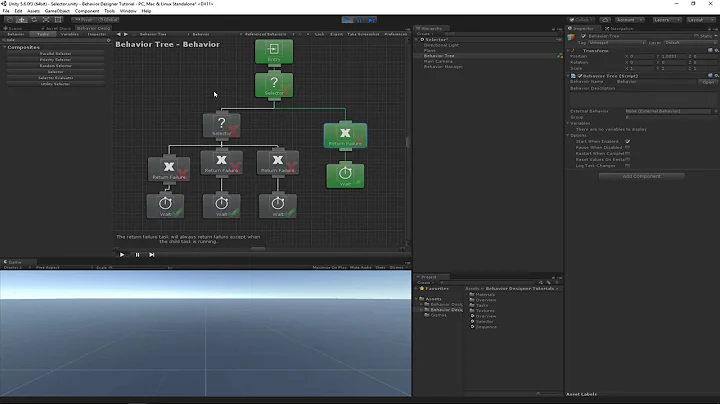Image resolution: width=720 pixels, height=404 pixels.
Task: Click the Unity Step frame button
Action: click(371, 20)
